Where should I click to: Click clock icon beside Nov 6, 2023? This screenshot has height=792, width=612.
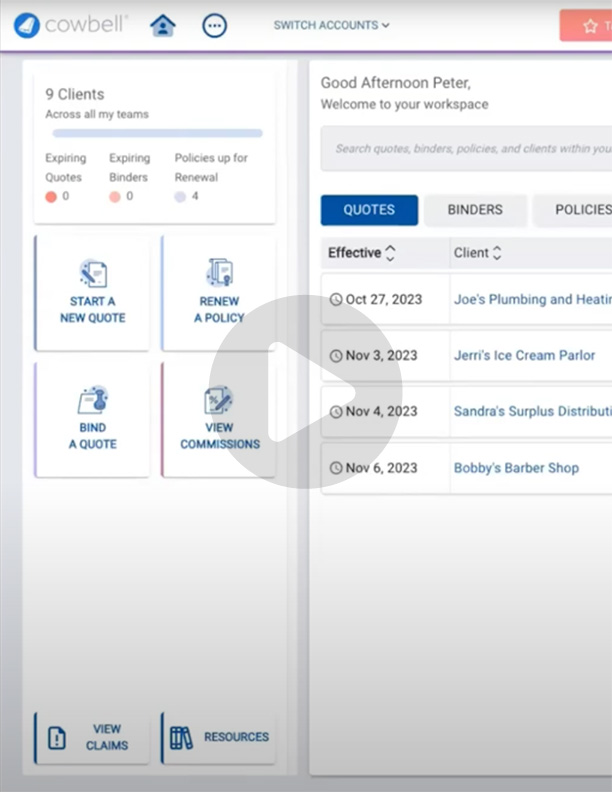tap(336, 468)
